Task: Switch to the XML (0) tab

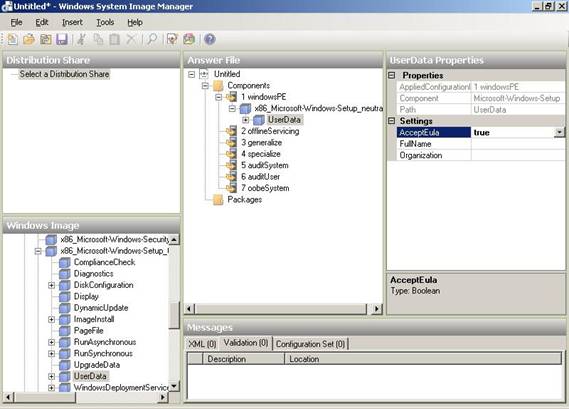Action: point(202,344)
